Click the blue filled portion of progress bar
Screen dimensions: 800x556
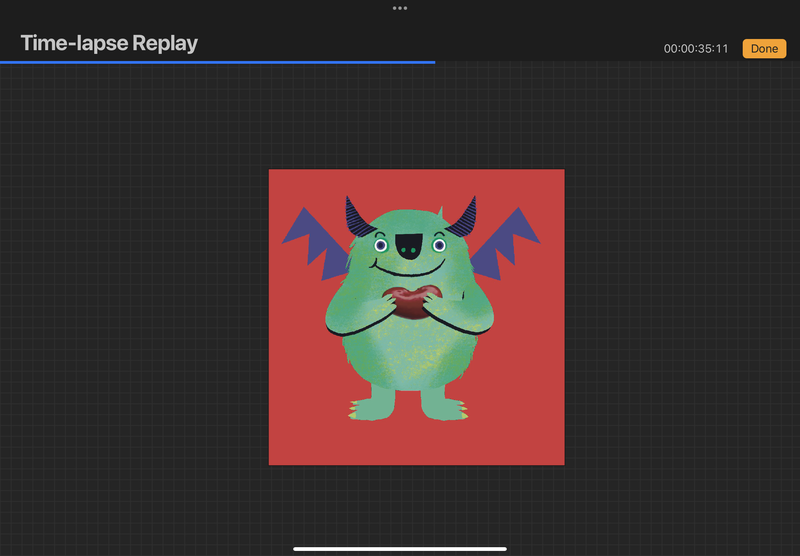217,62
